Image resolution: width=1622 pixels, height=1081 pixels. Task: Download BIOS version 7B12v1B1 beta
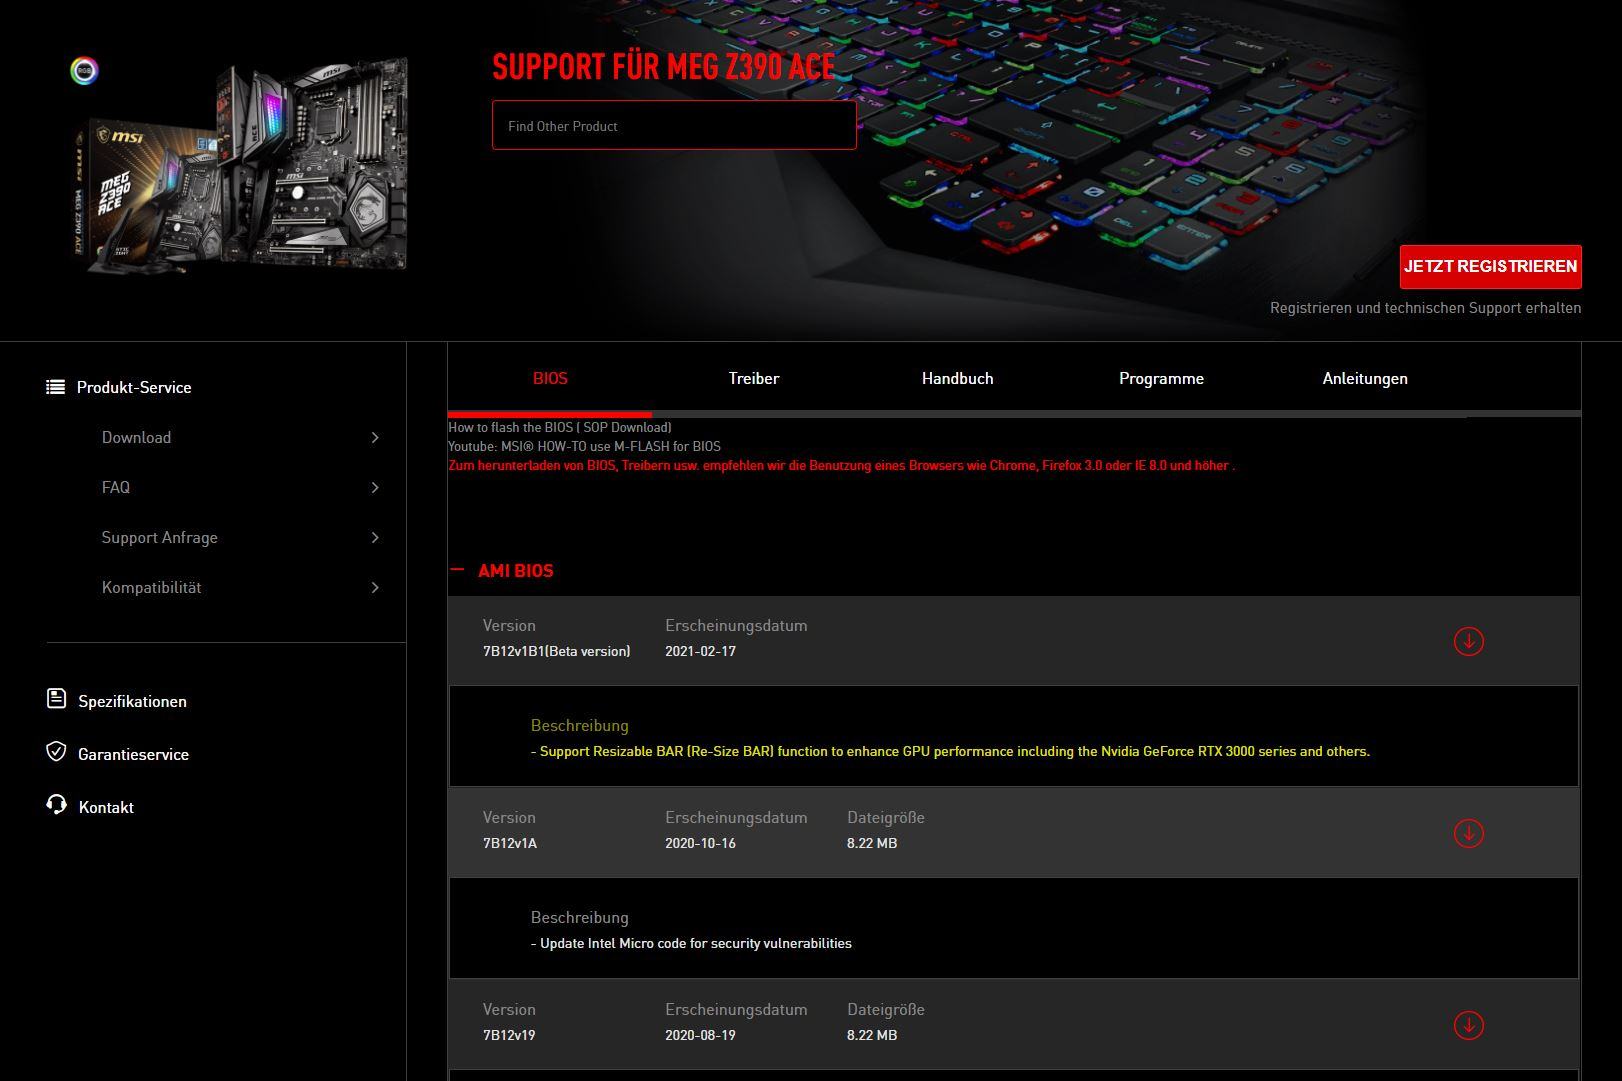(1468, 641)
